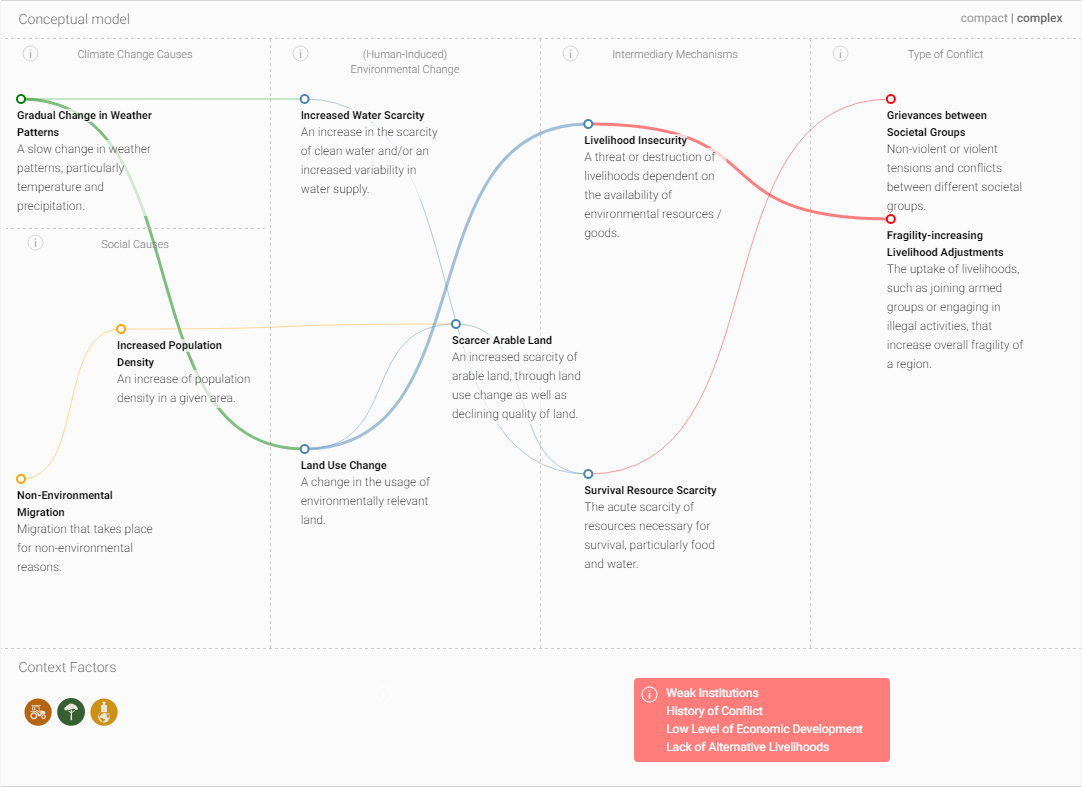This screenshot has width=1082, height=787.
Task: Click info icon next to Intermediary Mechanisms
Action: tap(571, 54)
